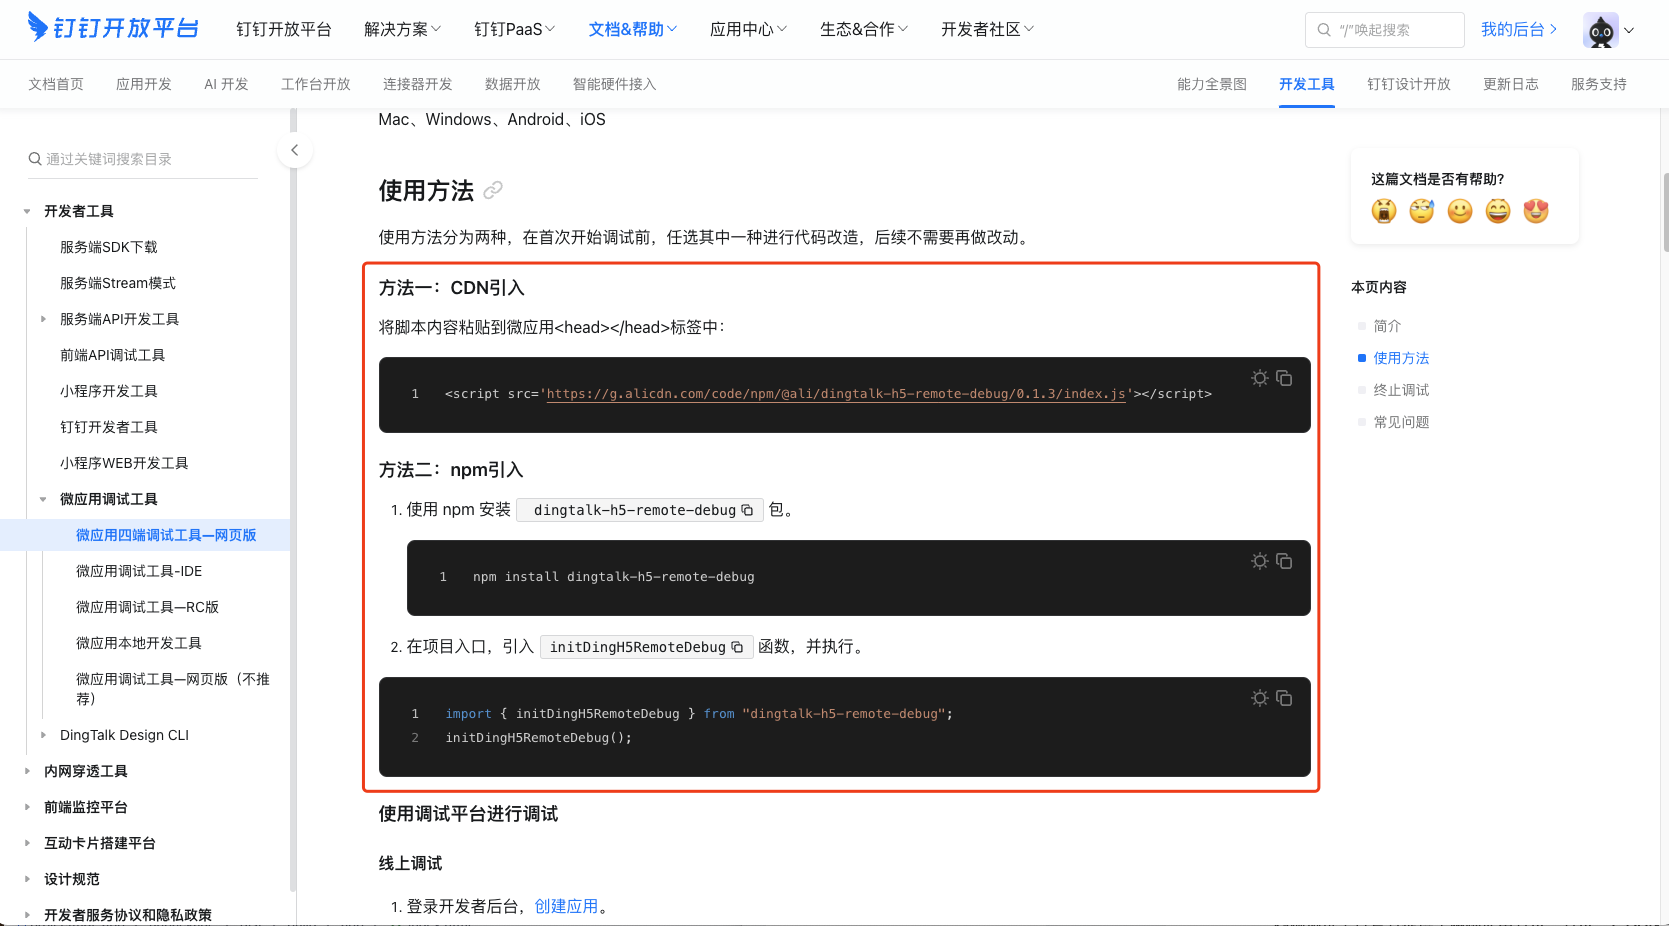Focus the top search input field

(1385, 30)
